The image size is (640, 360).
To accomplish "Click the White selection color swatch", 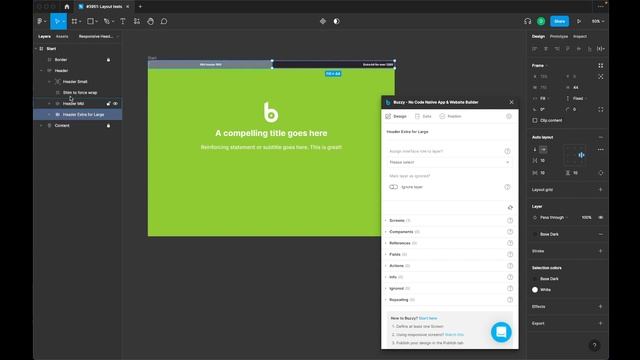I will [535, 290].
